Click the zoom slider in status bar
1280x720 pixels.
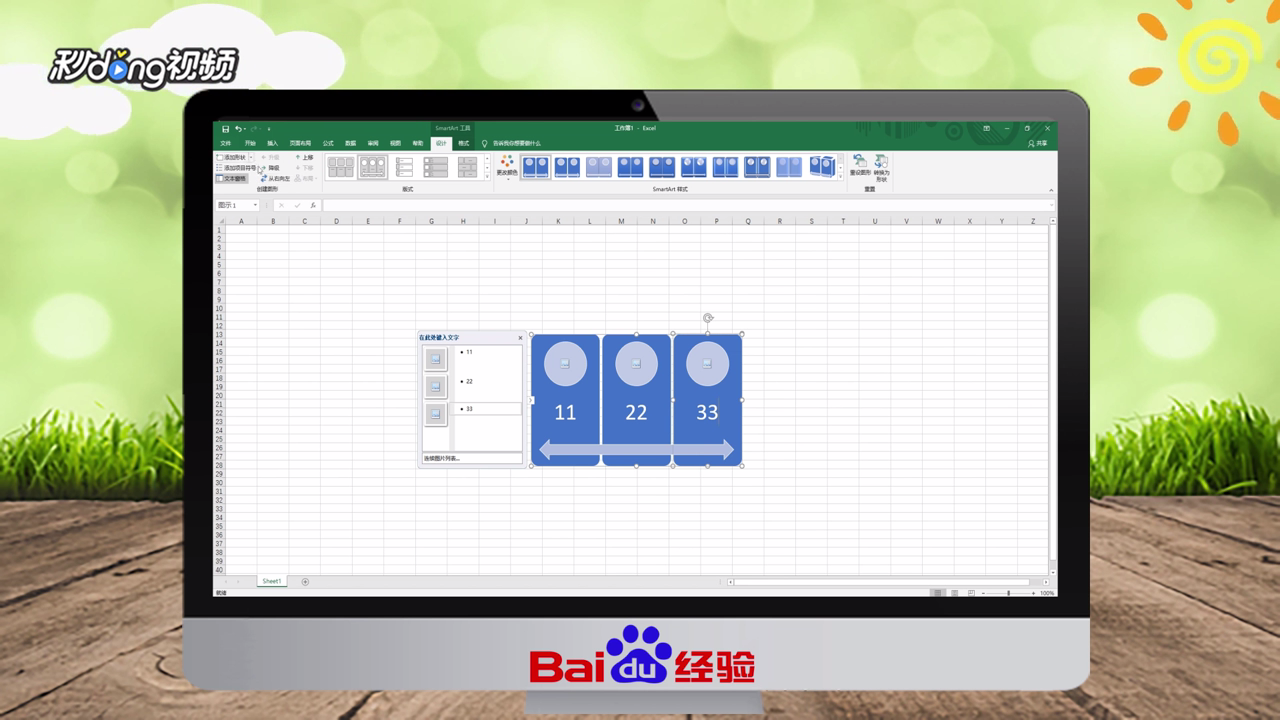[x=1008, y=593]
